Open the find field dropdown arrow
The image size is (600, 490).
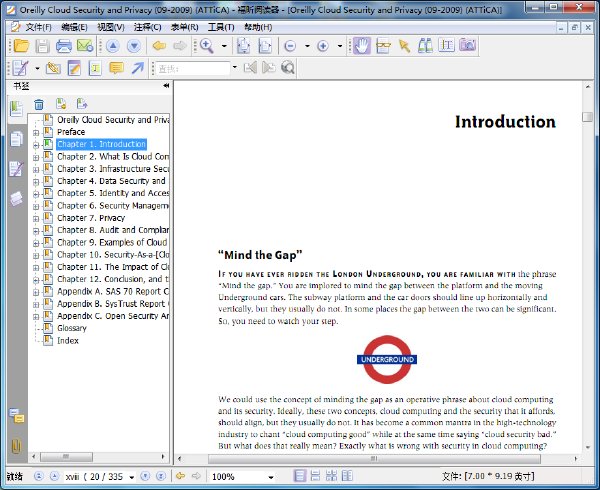pos(235,68)
